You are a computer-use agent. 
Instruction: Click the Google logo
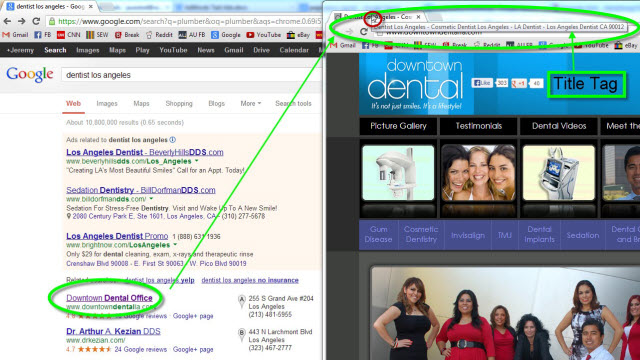[30, 74]
